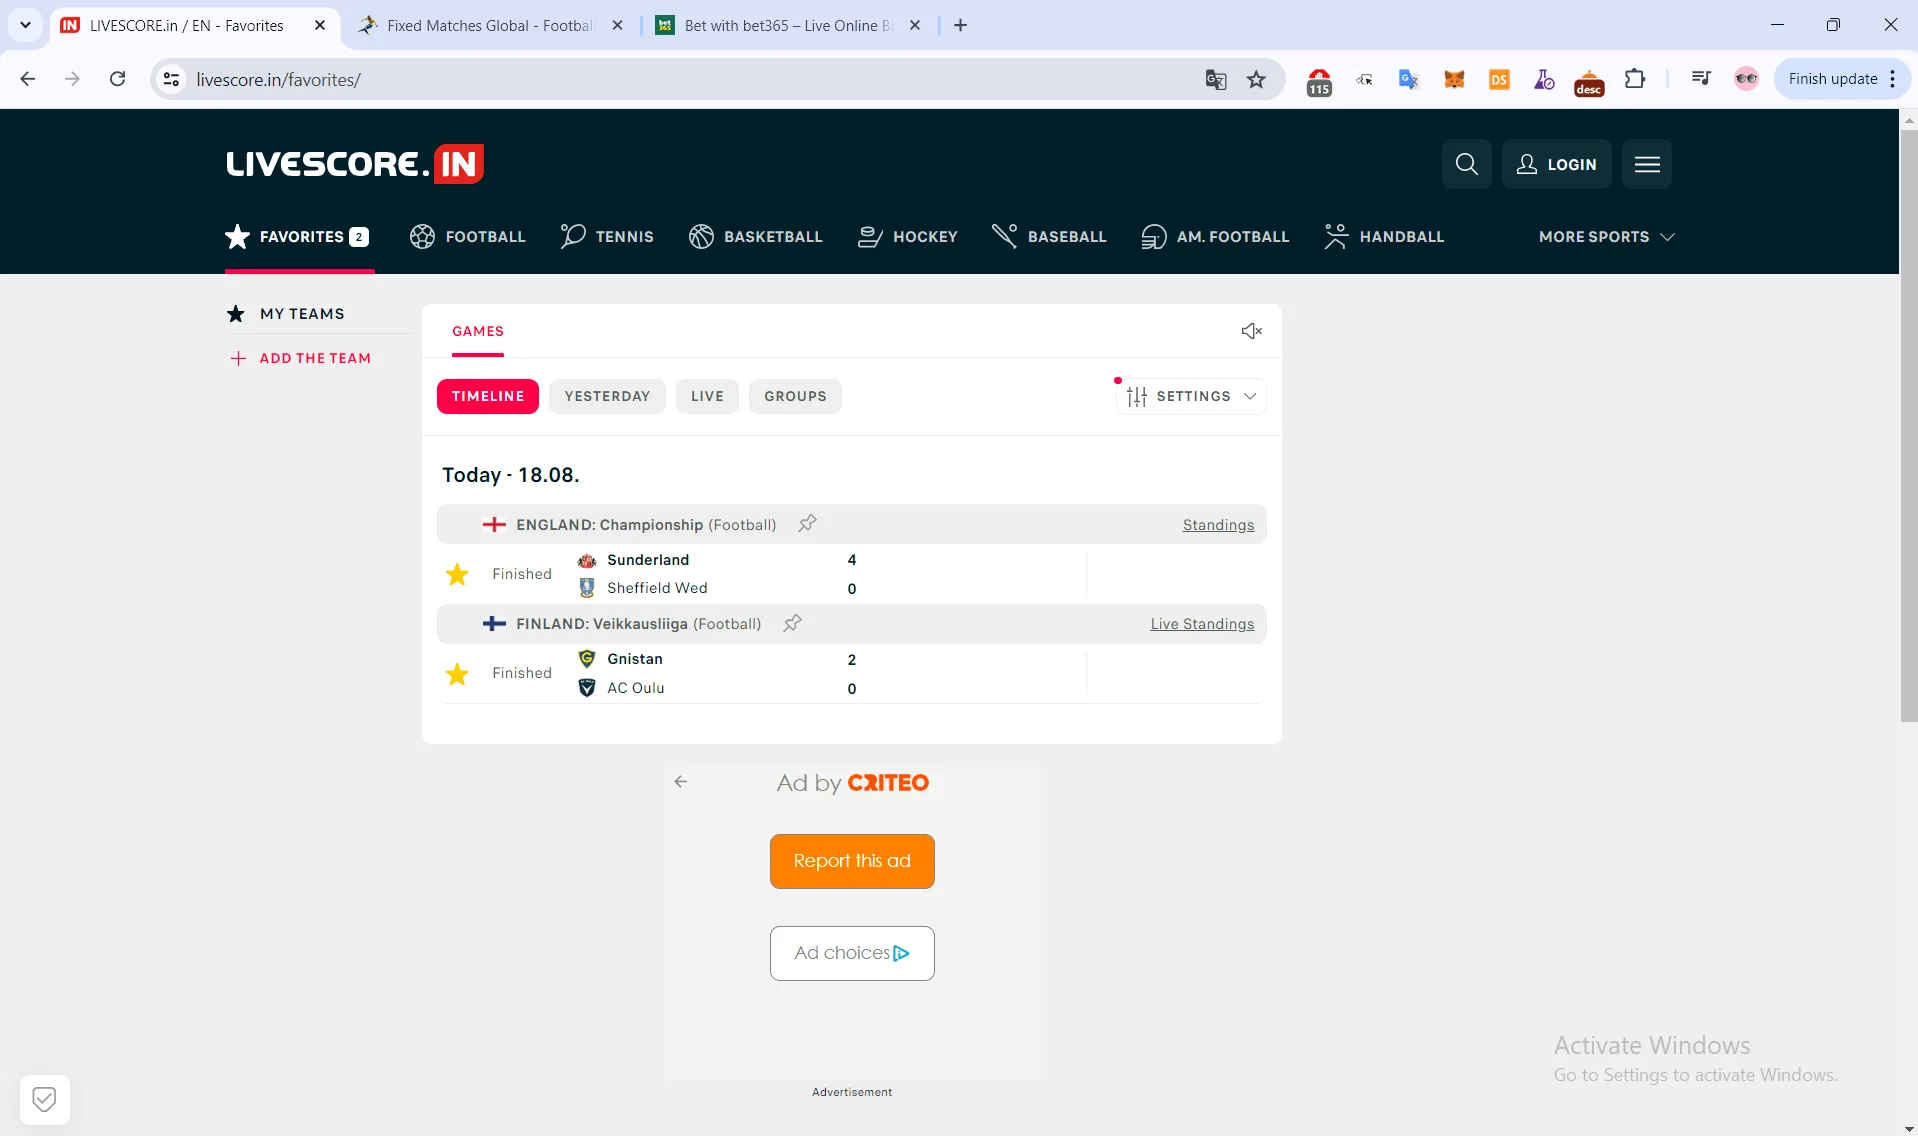
Task: Go to the Tennis section
Action: click(607, 237)
